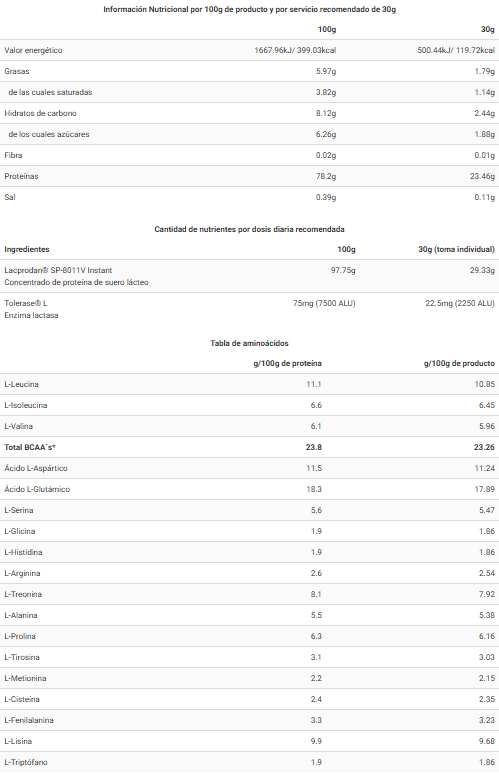The height and width of the screenshot is (774, 499).
Task: Click the Valor energético row label
Action: tap(33, 50)
